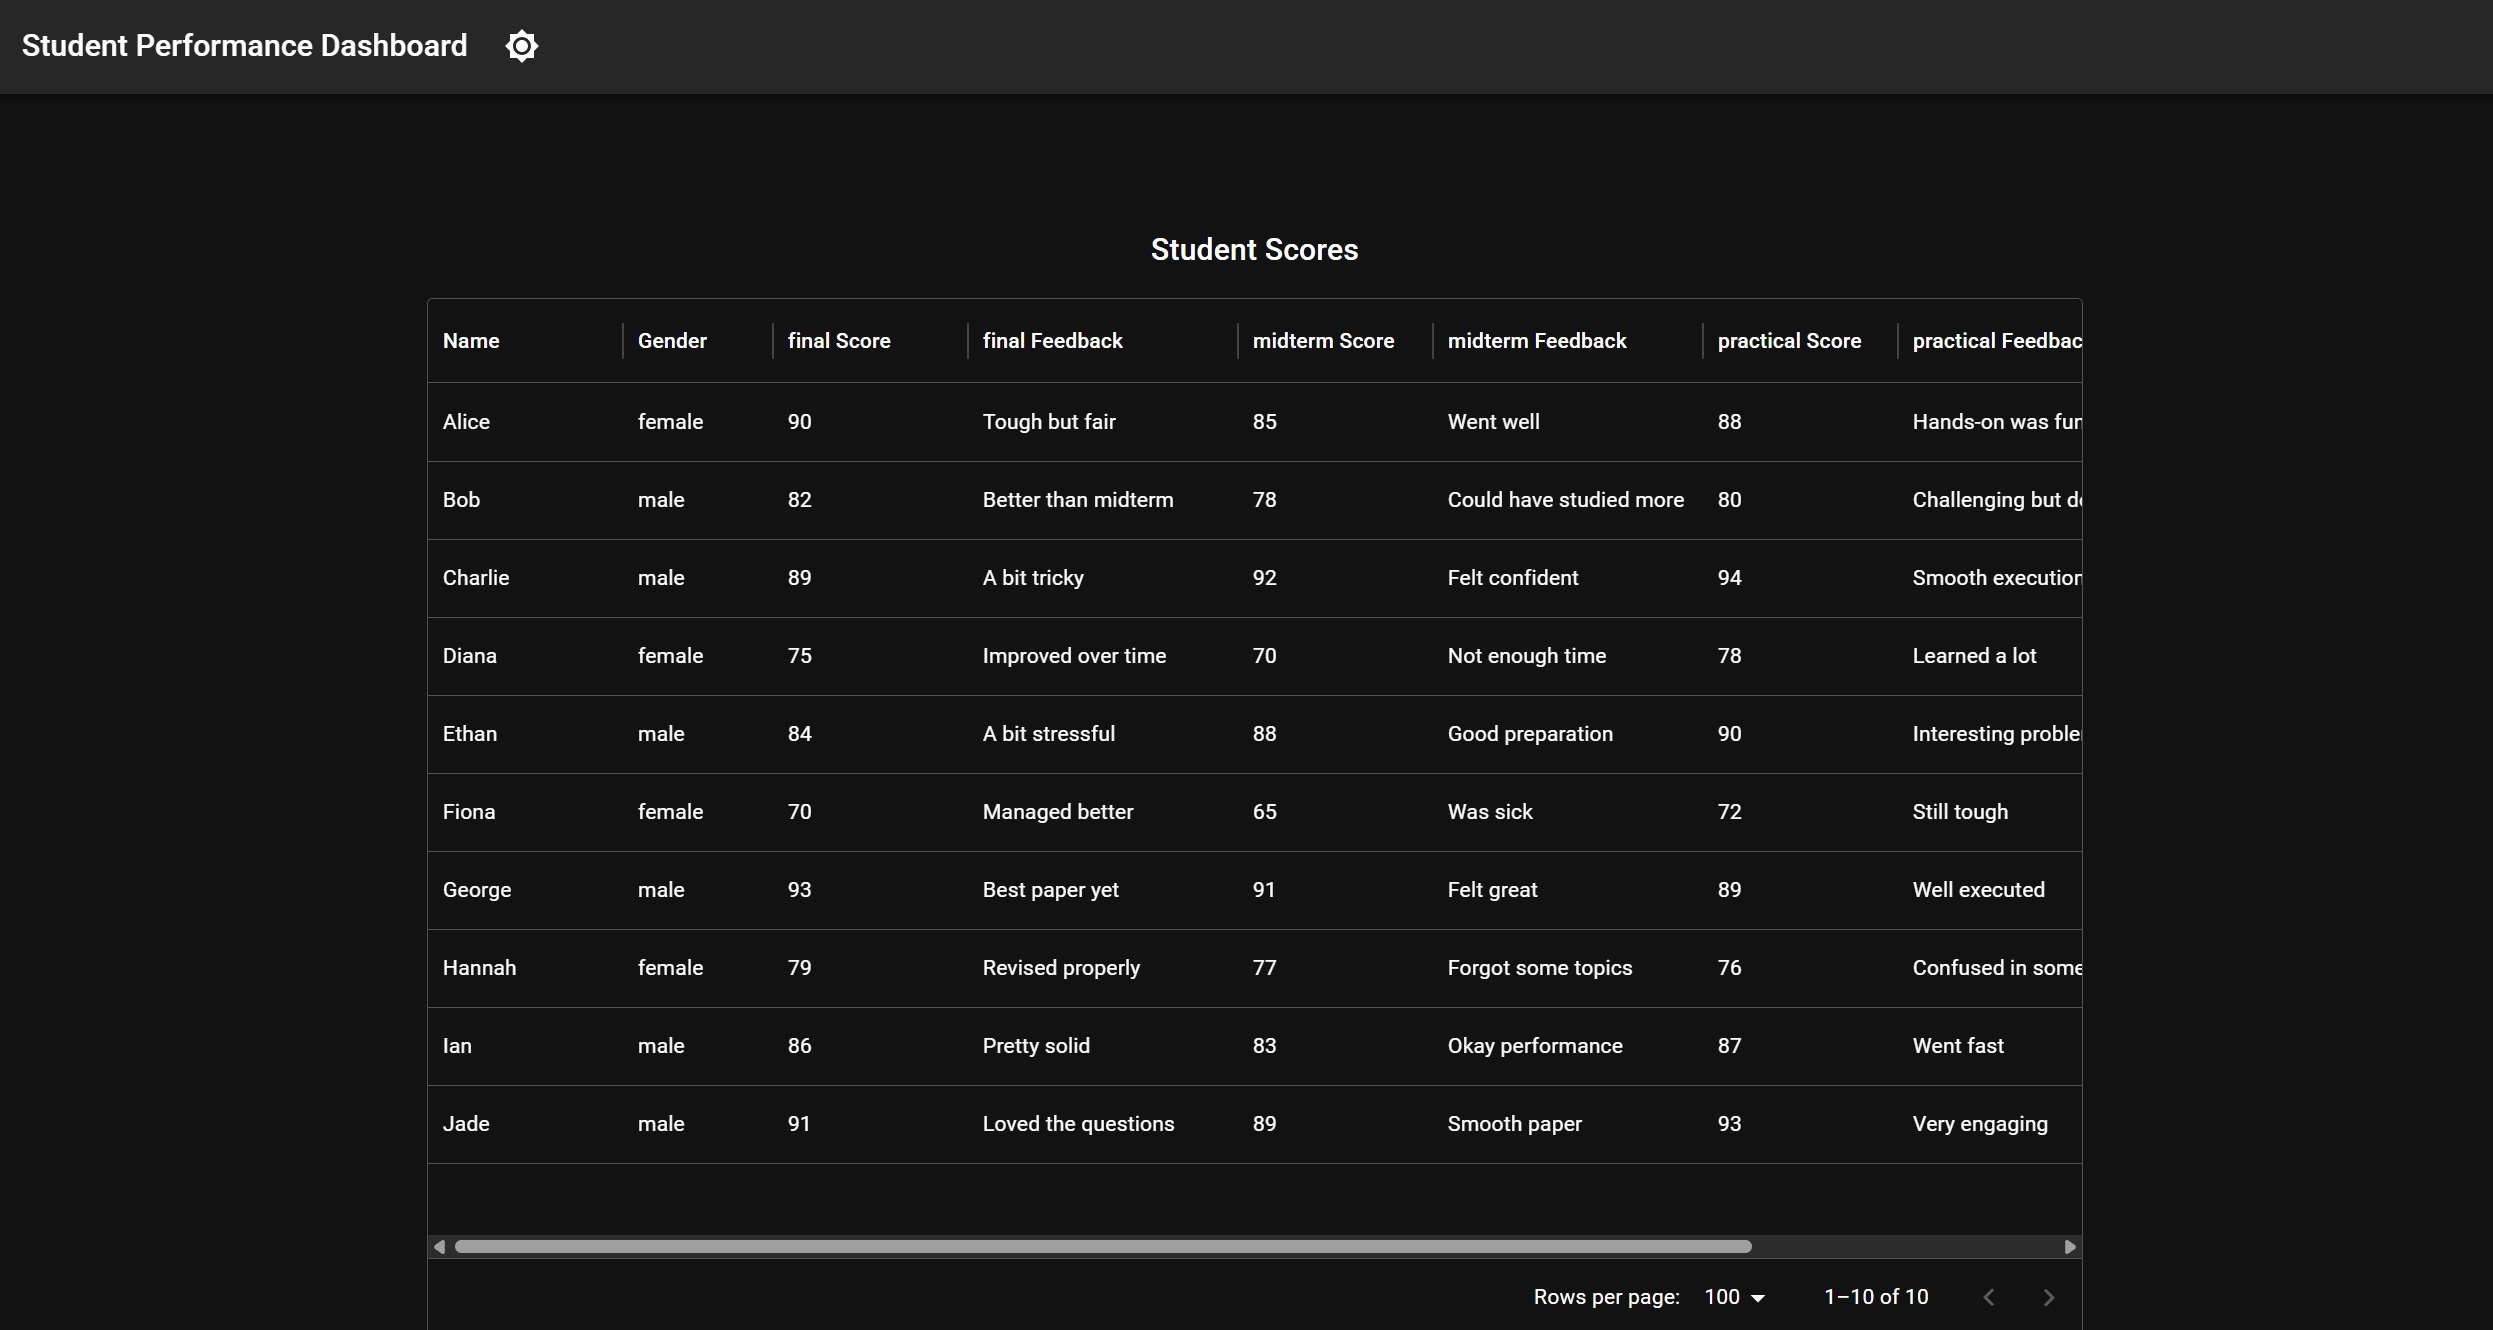Go to the previous page arrow
Screen dimensions: 2493x1330
[x=1988, y=1297]
